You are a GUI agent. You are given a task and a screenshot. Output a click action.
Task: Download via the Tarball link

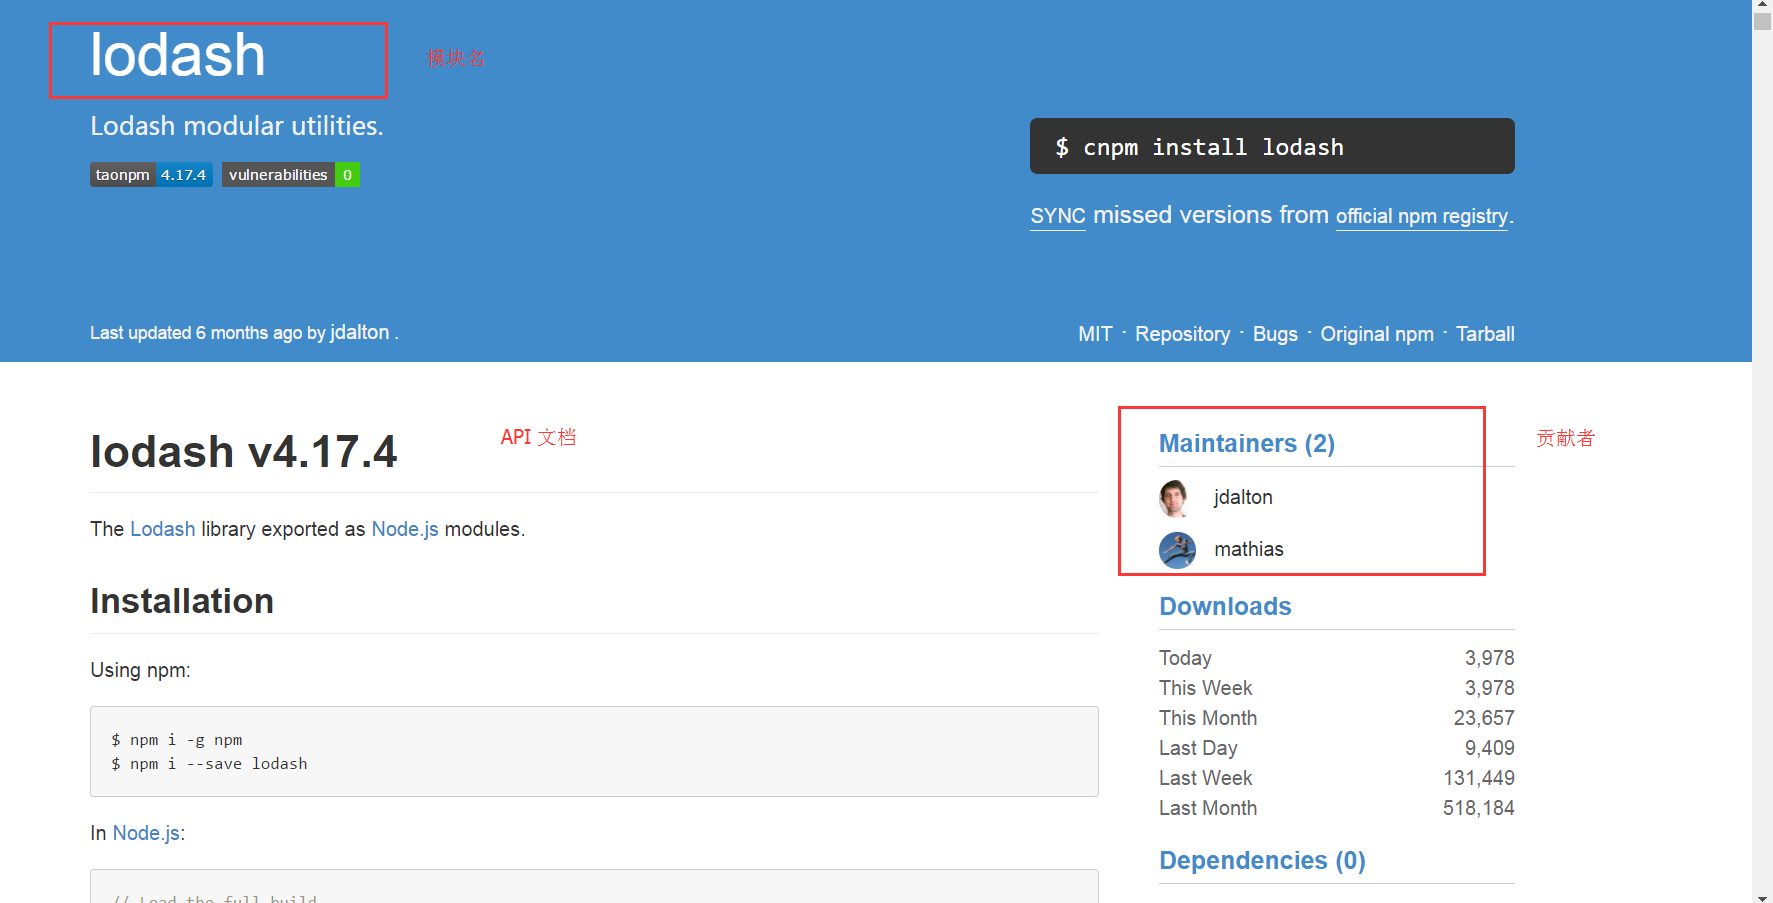coord(1485,334)
